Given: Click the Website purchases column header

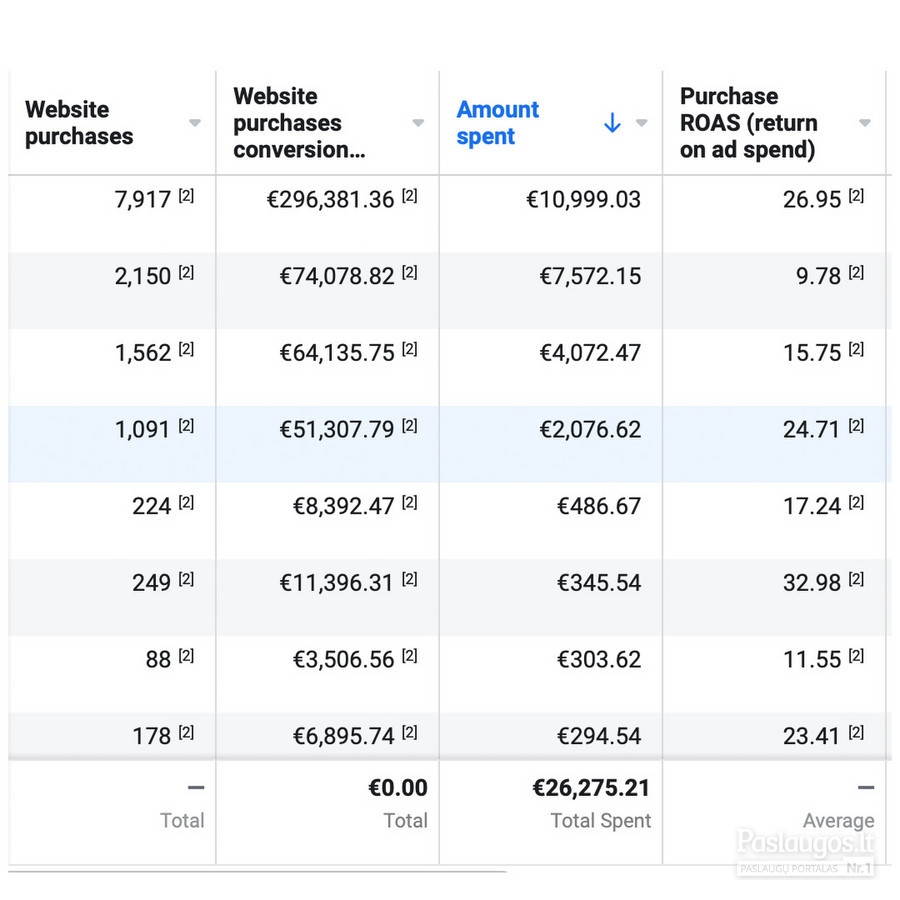Looking at the screenshot, I should [79, 123].
